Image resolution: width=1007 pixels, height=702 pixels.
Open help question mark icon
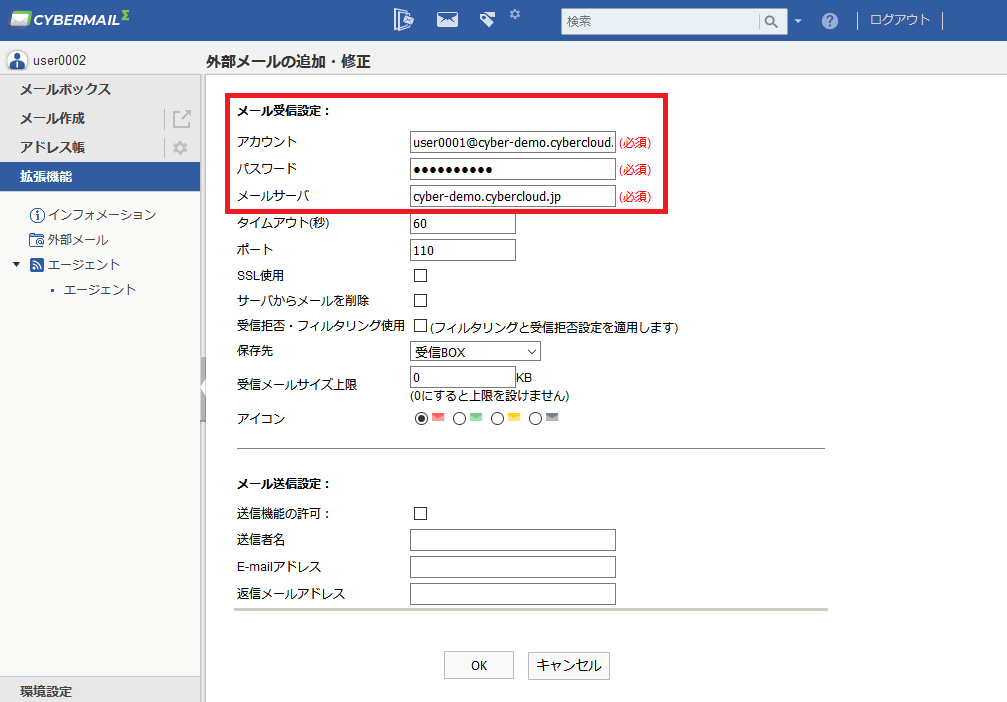tap(830, 21)
